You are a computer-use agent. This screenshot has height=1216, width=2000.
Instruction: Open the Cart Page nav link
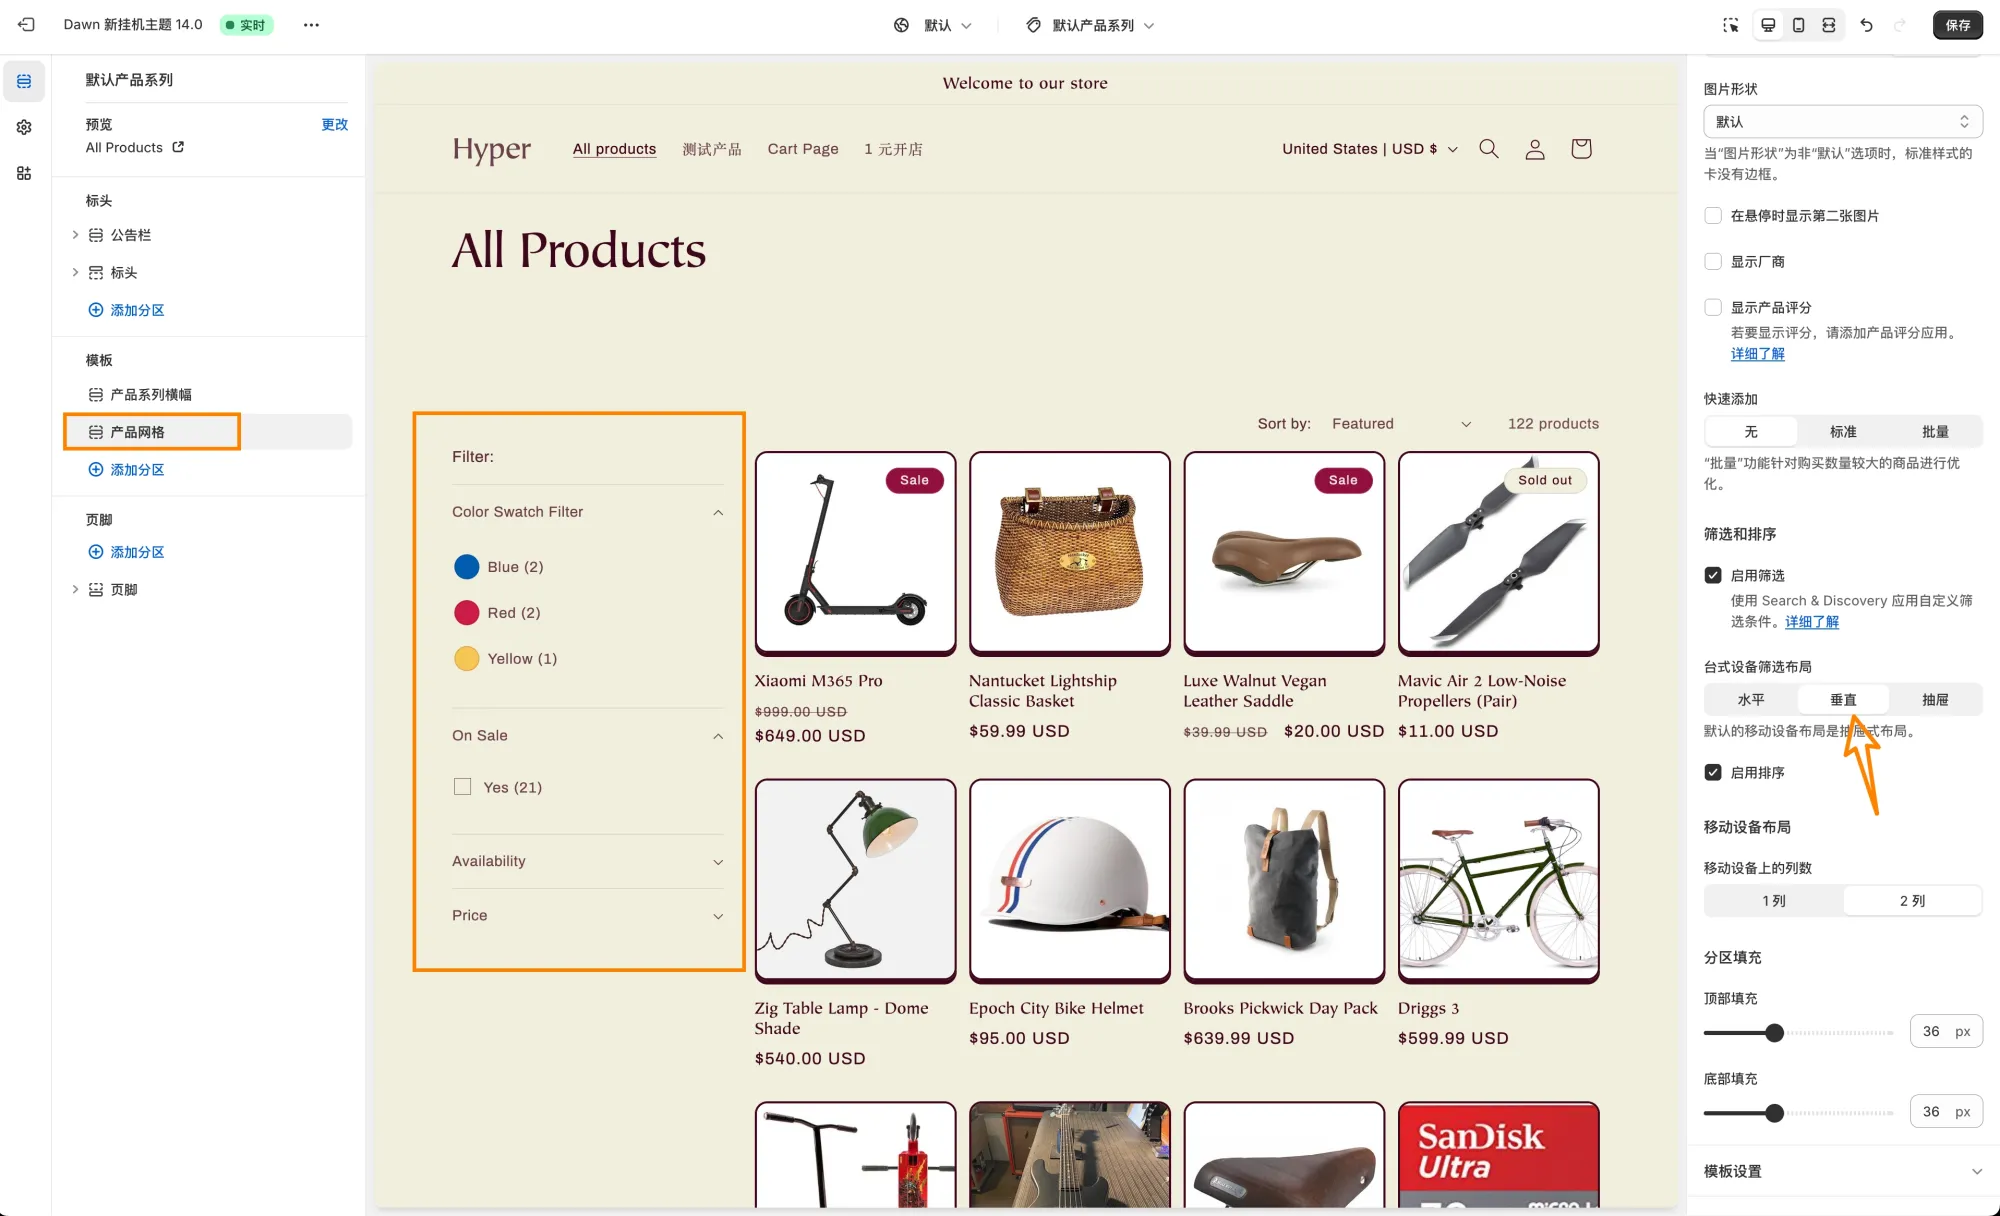[803, 149]
